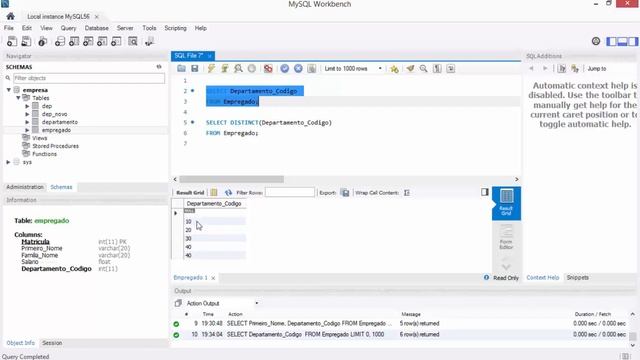Click the Filter Rows input field

(x=290, y=192)
